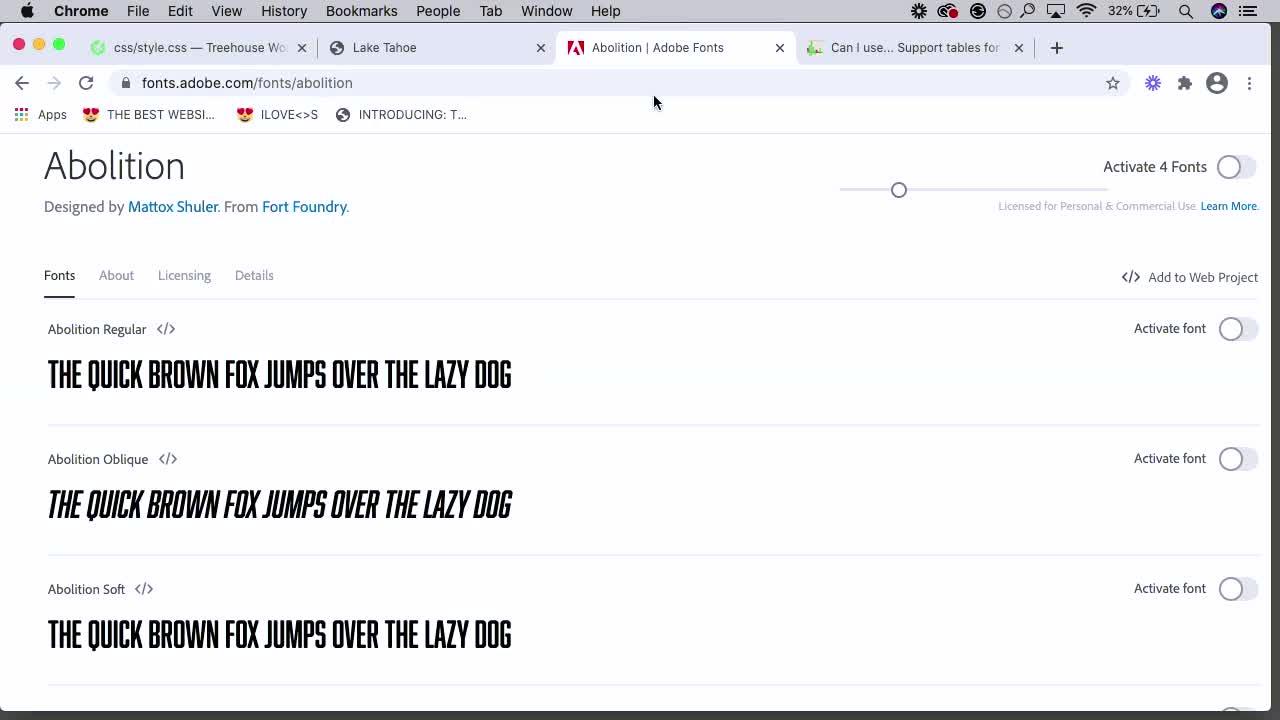Image resolution: width=1280 pixels, height=720 pixels.
Task: Open the Chrome extensions puzzle icon
Action: coord(1184,83)
